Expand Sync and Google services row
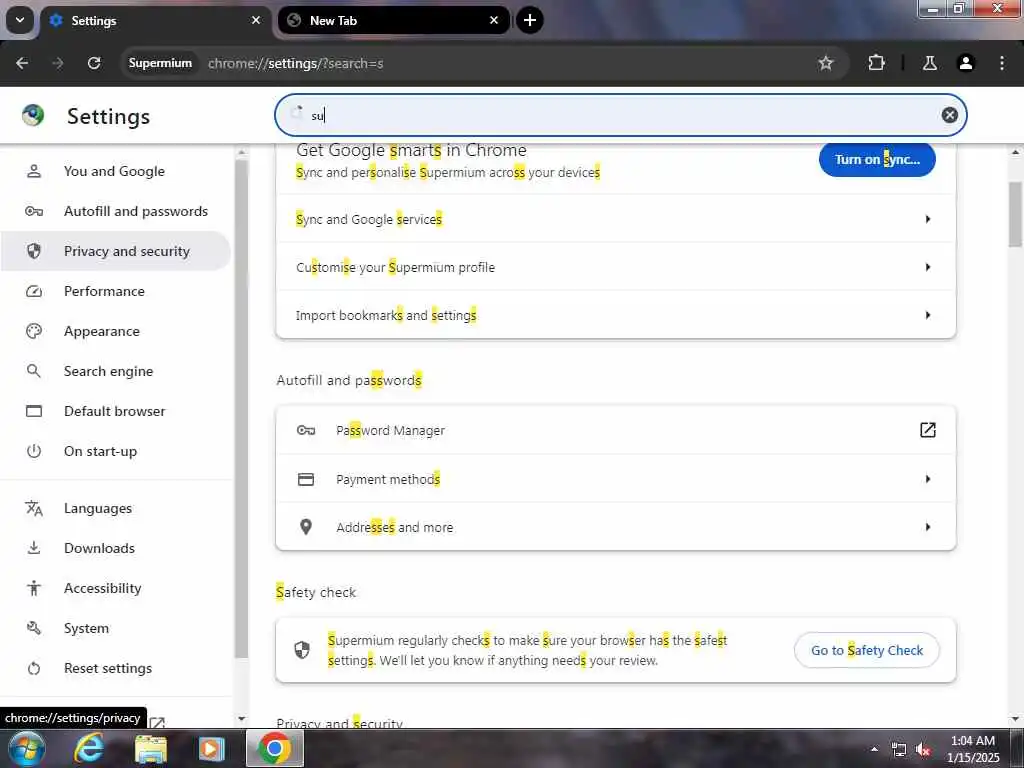Viewport: 1024px width, 768px height. (x=616, y=219)
